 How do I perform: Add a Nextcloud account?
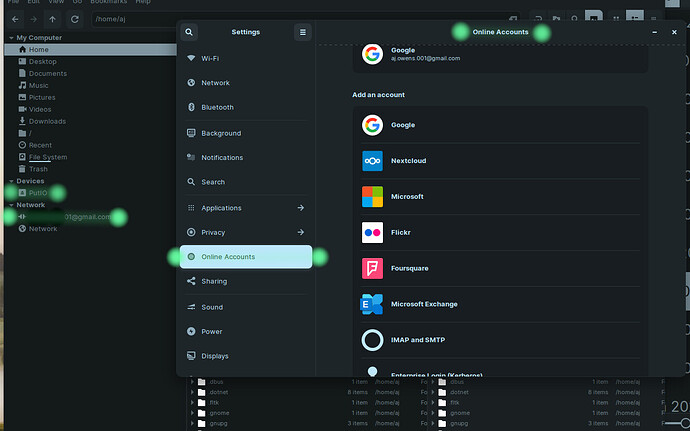click(x=500, y=161)
